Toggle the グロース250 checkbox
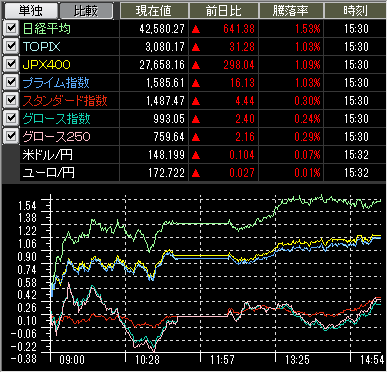Screen dimensions: 388x373 (11, 136)
